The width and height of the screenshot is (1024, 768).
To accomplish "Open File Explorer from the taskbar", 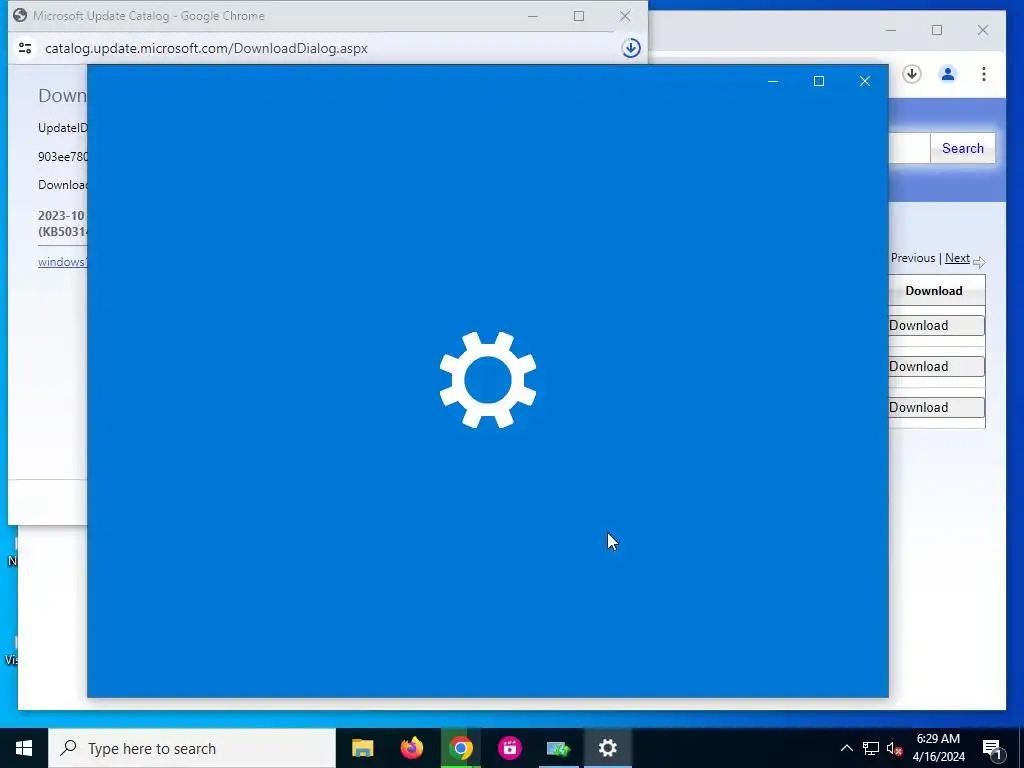I will tap(362, 748).
